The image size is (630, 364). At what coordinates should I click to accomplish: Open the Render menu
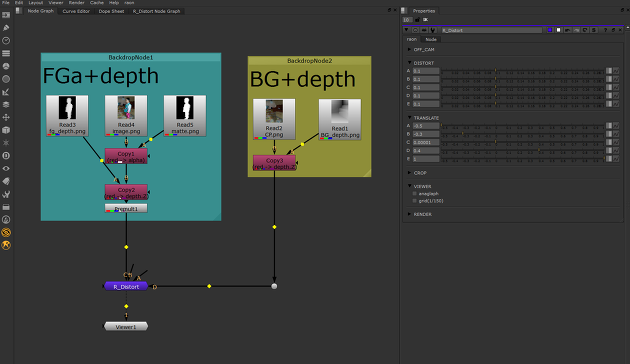(76, 2)
